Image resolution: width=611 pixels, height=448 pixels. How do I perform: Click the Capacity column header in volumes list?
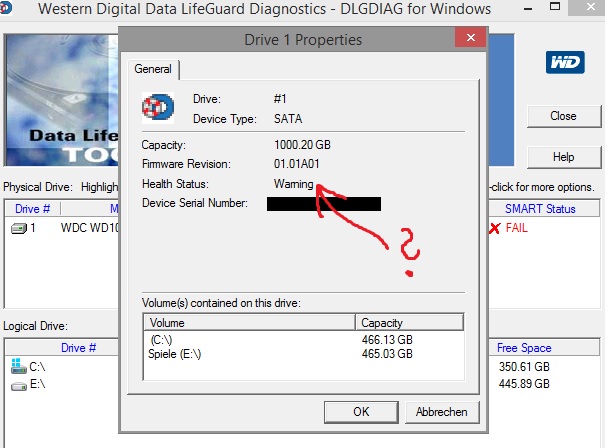[410, 323]
